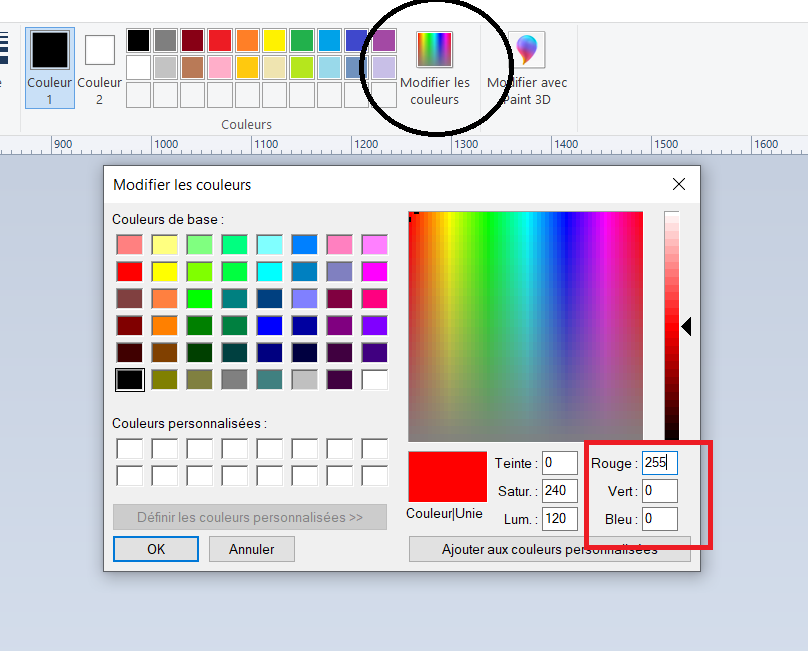Focus the Teinte input field
The width and height of the screenshot is (808, 651).
(x=560, y=463)
